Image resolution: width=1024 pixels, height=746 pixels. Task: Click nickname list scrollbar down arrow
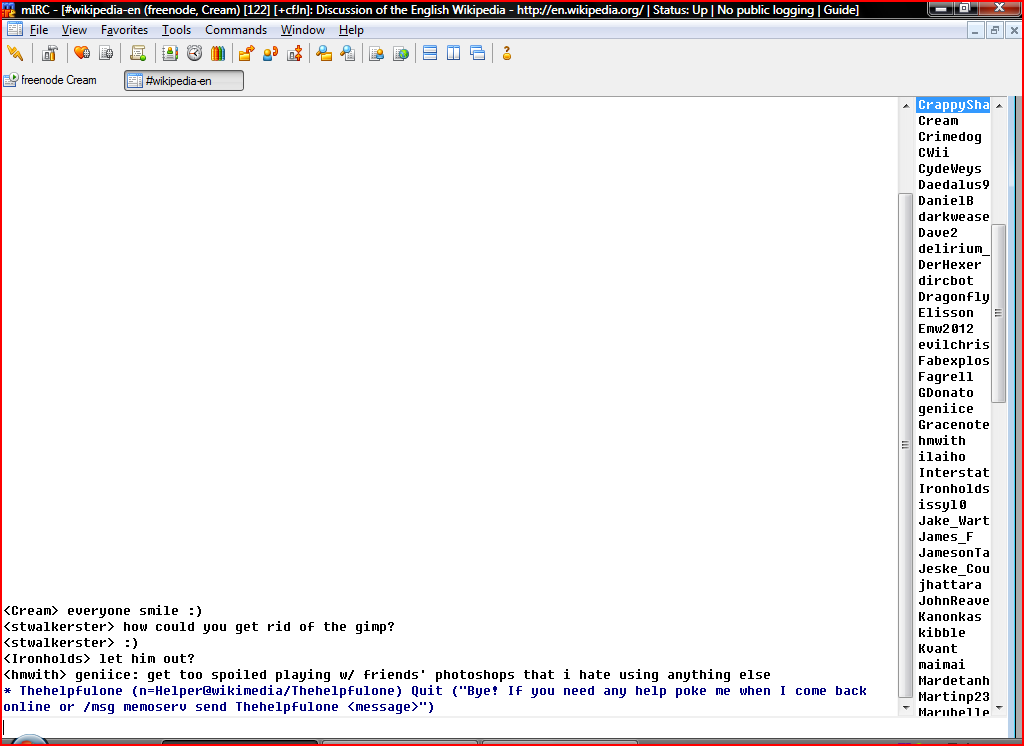point(999,708)
